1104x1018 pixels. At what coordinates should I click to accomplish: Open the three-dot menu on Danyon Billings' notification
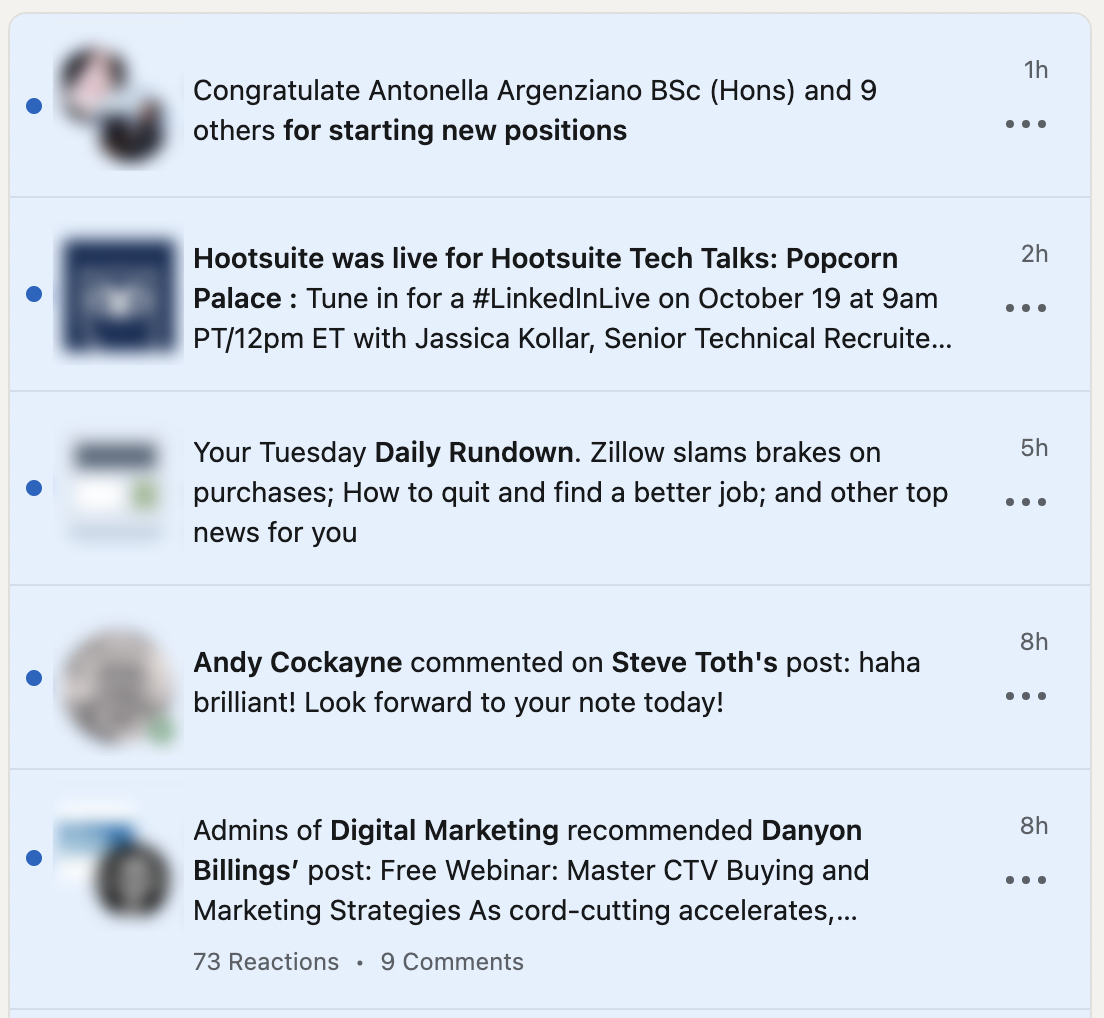1026,880
